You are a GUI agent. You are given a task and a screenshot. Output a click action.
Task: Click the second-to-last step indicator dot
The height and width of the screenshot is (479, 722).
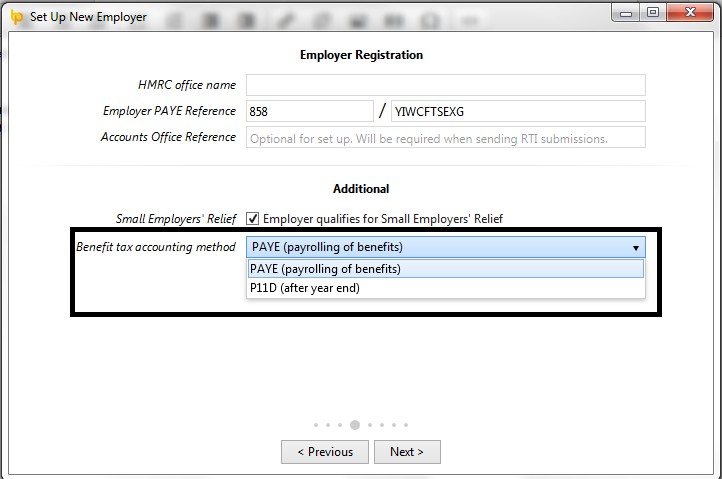coord(394,425)
